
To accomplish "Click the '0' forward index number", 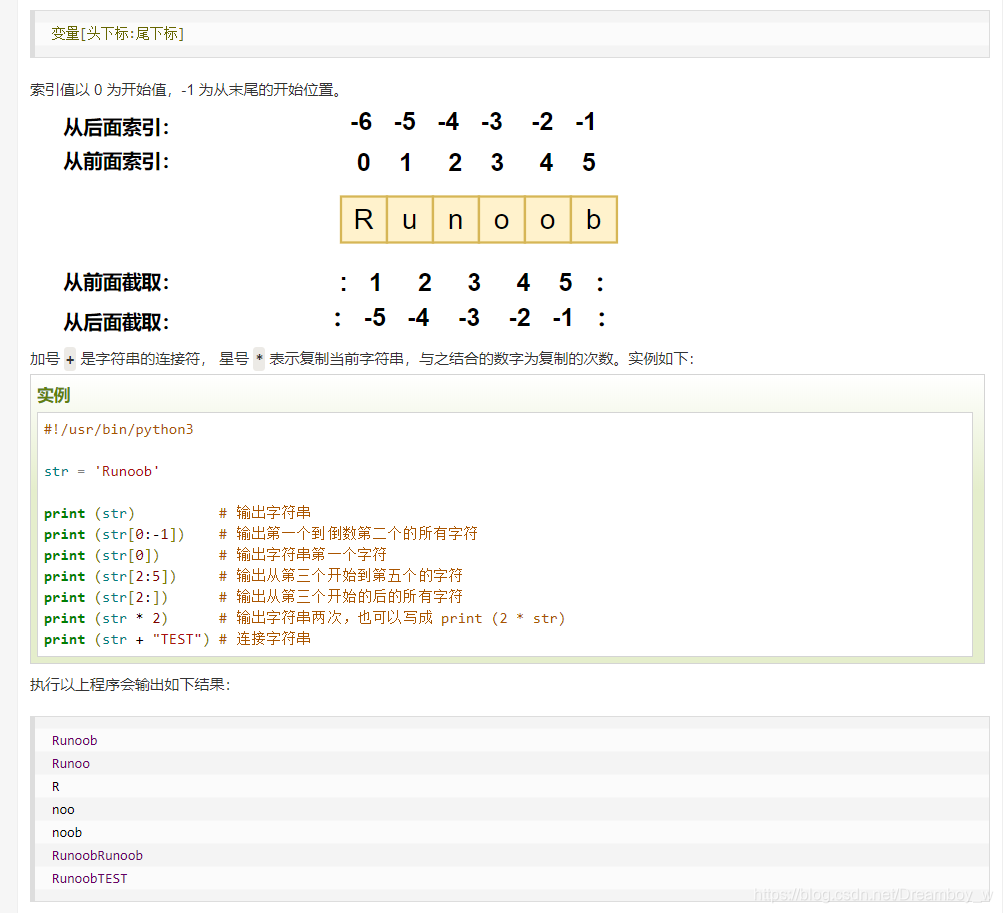I will pyautogui.click(x=363, y=163).
